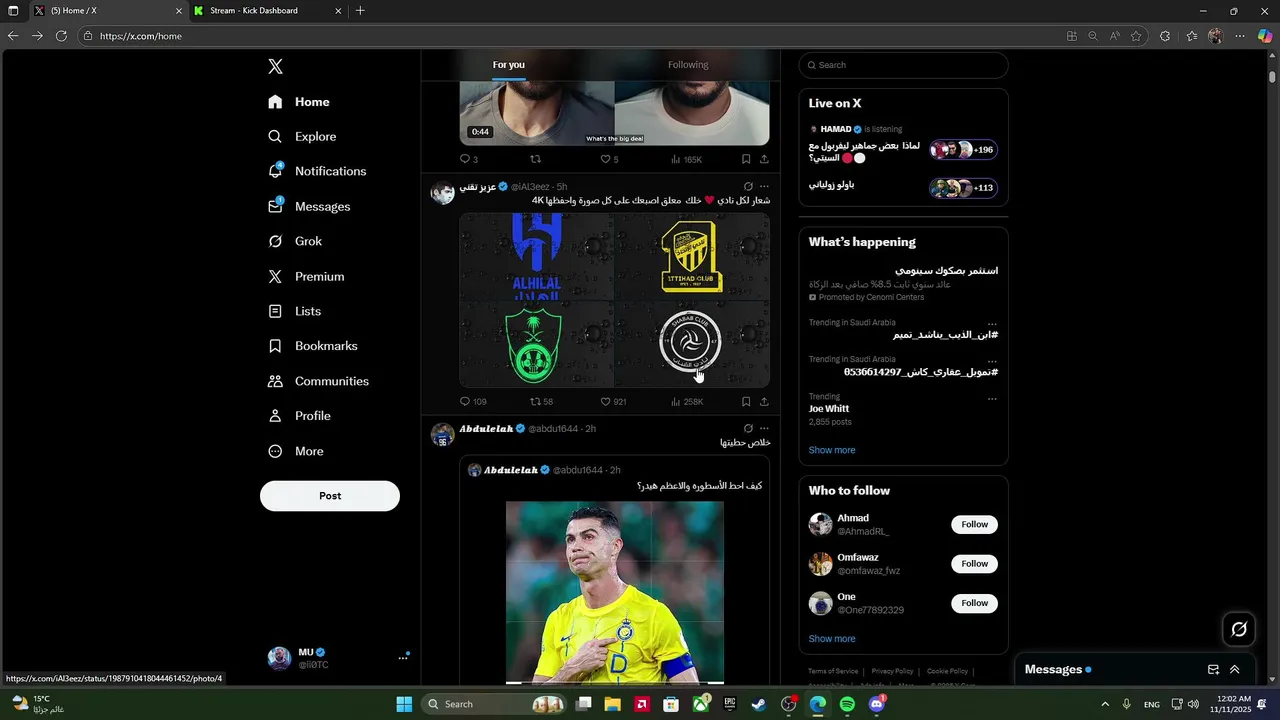Open Premium in sidebar

[306, 276]
